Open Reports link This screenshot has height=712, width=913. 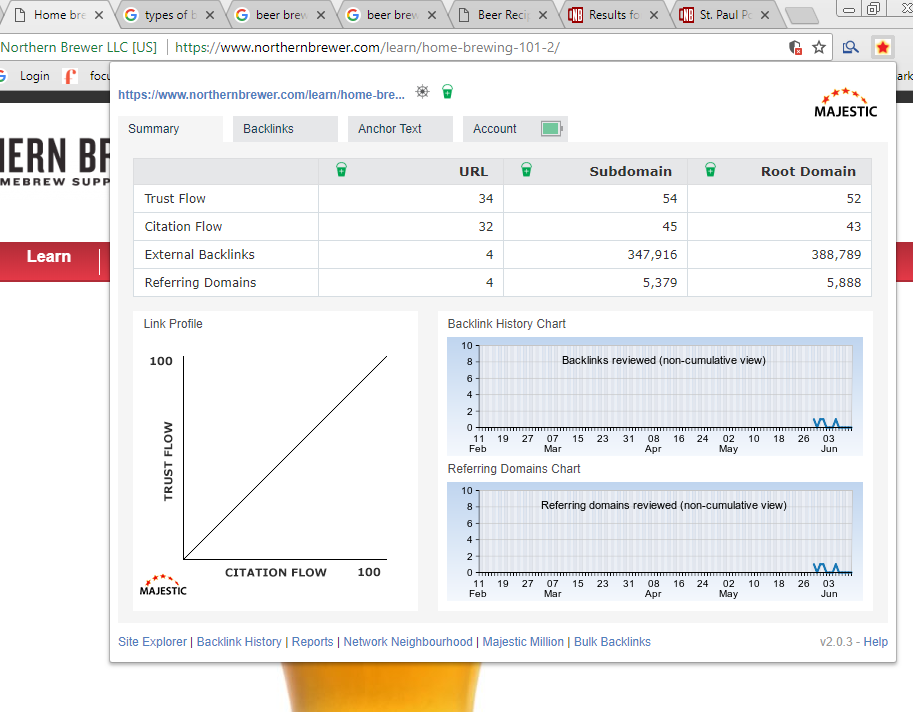pyautogui.click(x=313, y=642)
